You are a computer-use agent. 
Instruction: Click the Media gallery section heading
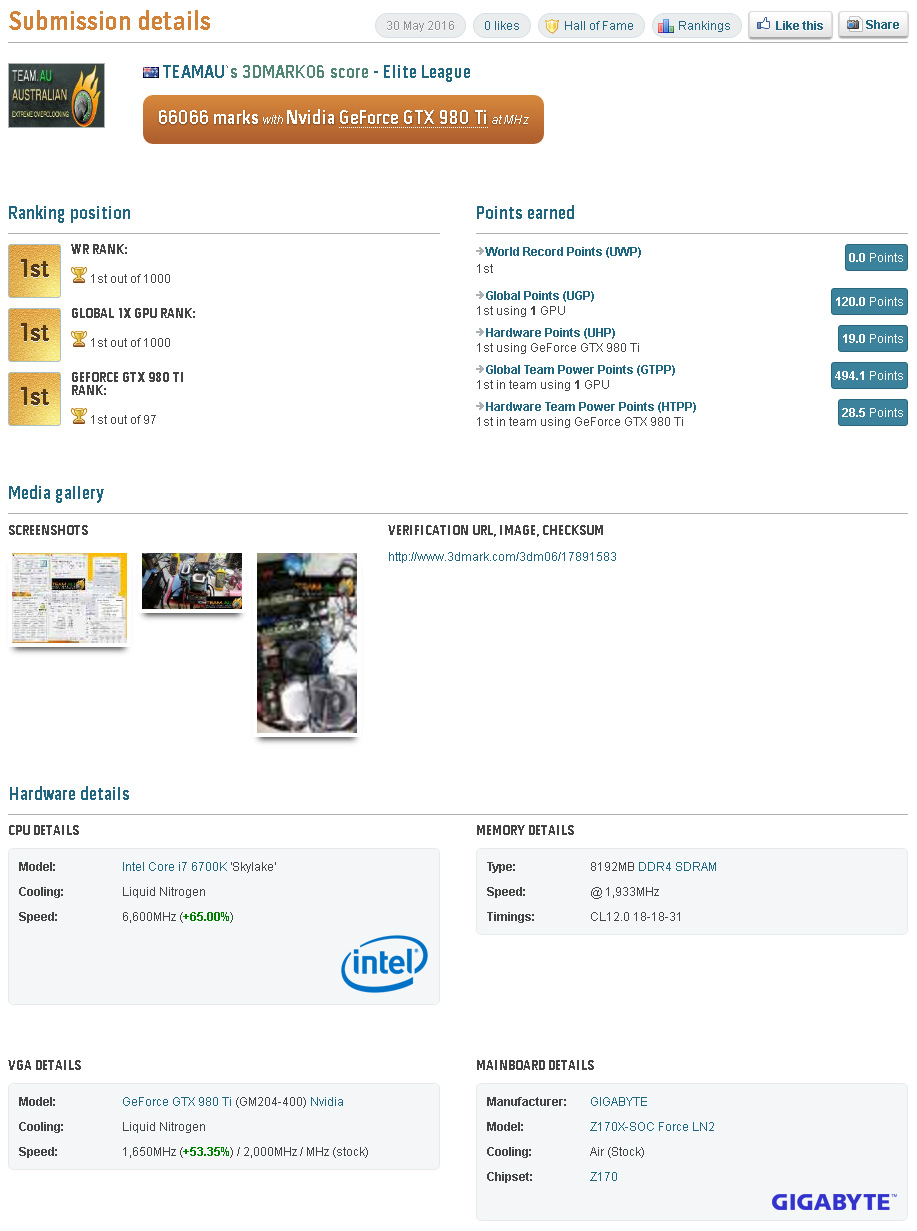pos(56,493)
